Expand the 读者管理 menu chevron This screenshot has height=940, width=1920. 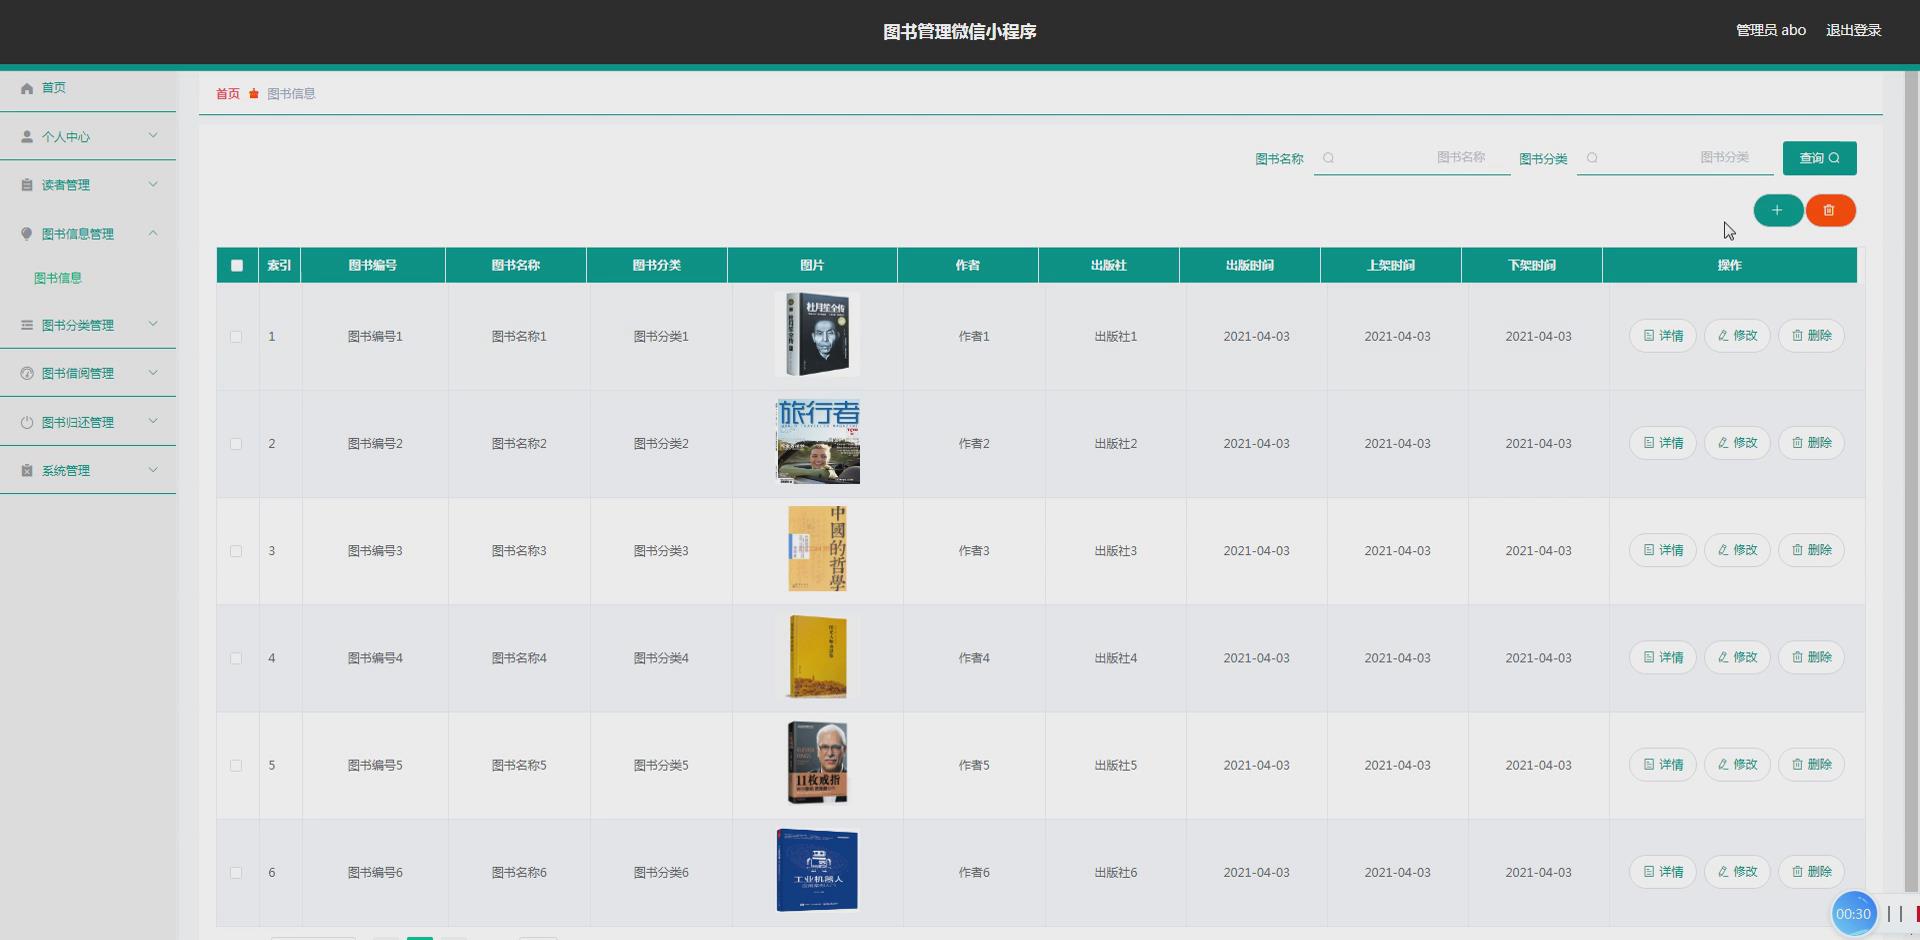tap(153, 184)
